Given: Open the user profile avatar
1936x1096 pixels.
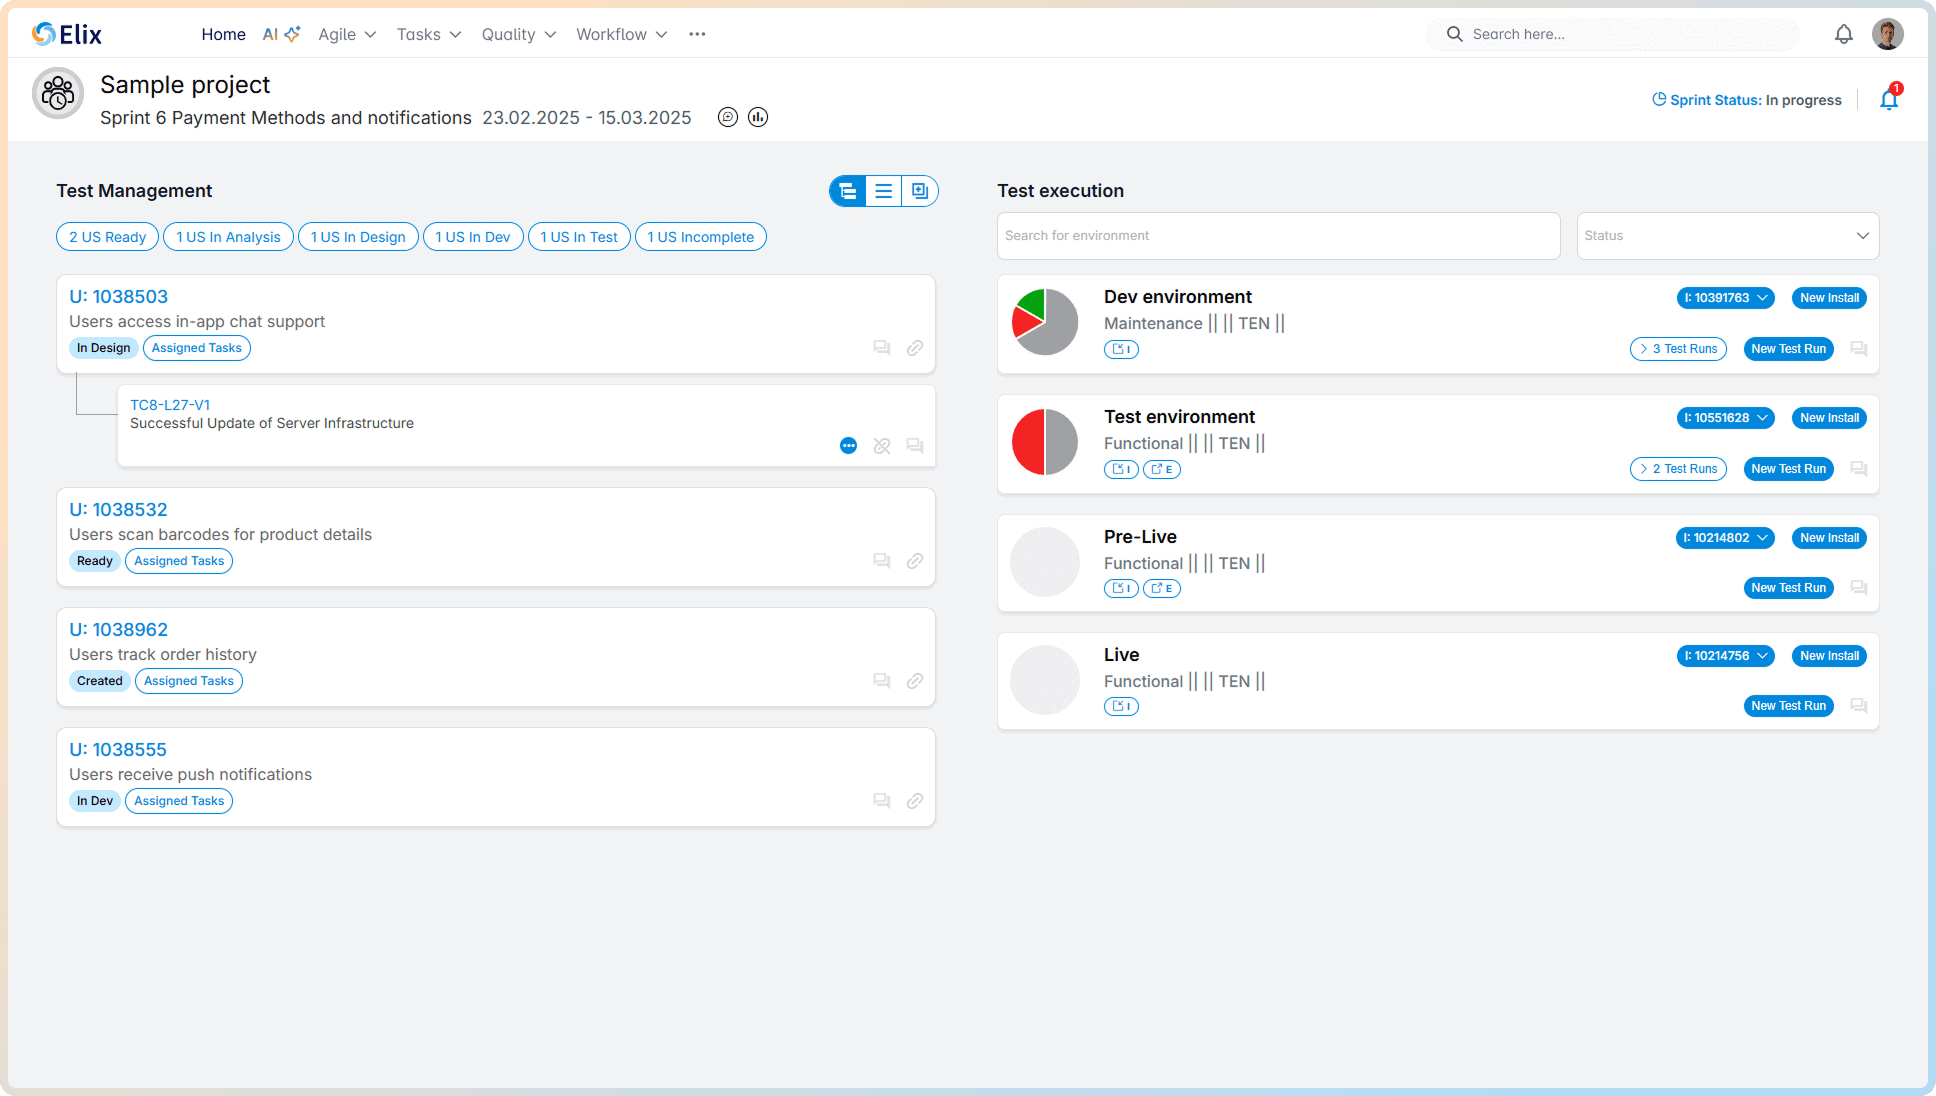Looking at the screenshot, I should click(1888, 34).
